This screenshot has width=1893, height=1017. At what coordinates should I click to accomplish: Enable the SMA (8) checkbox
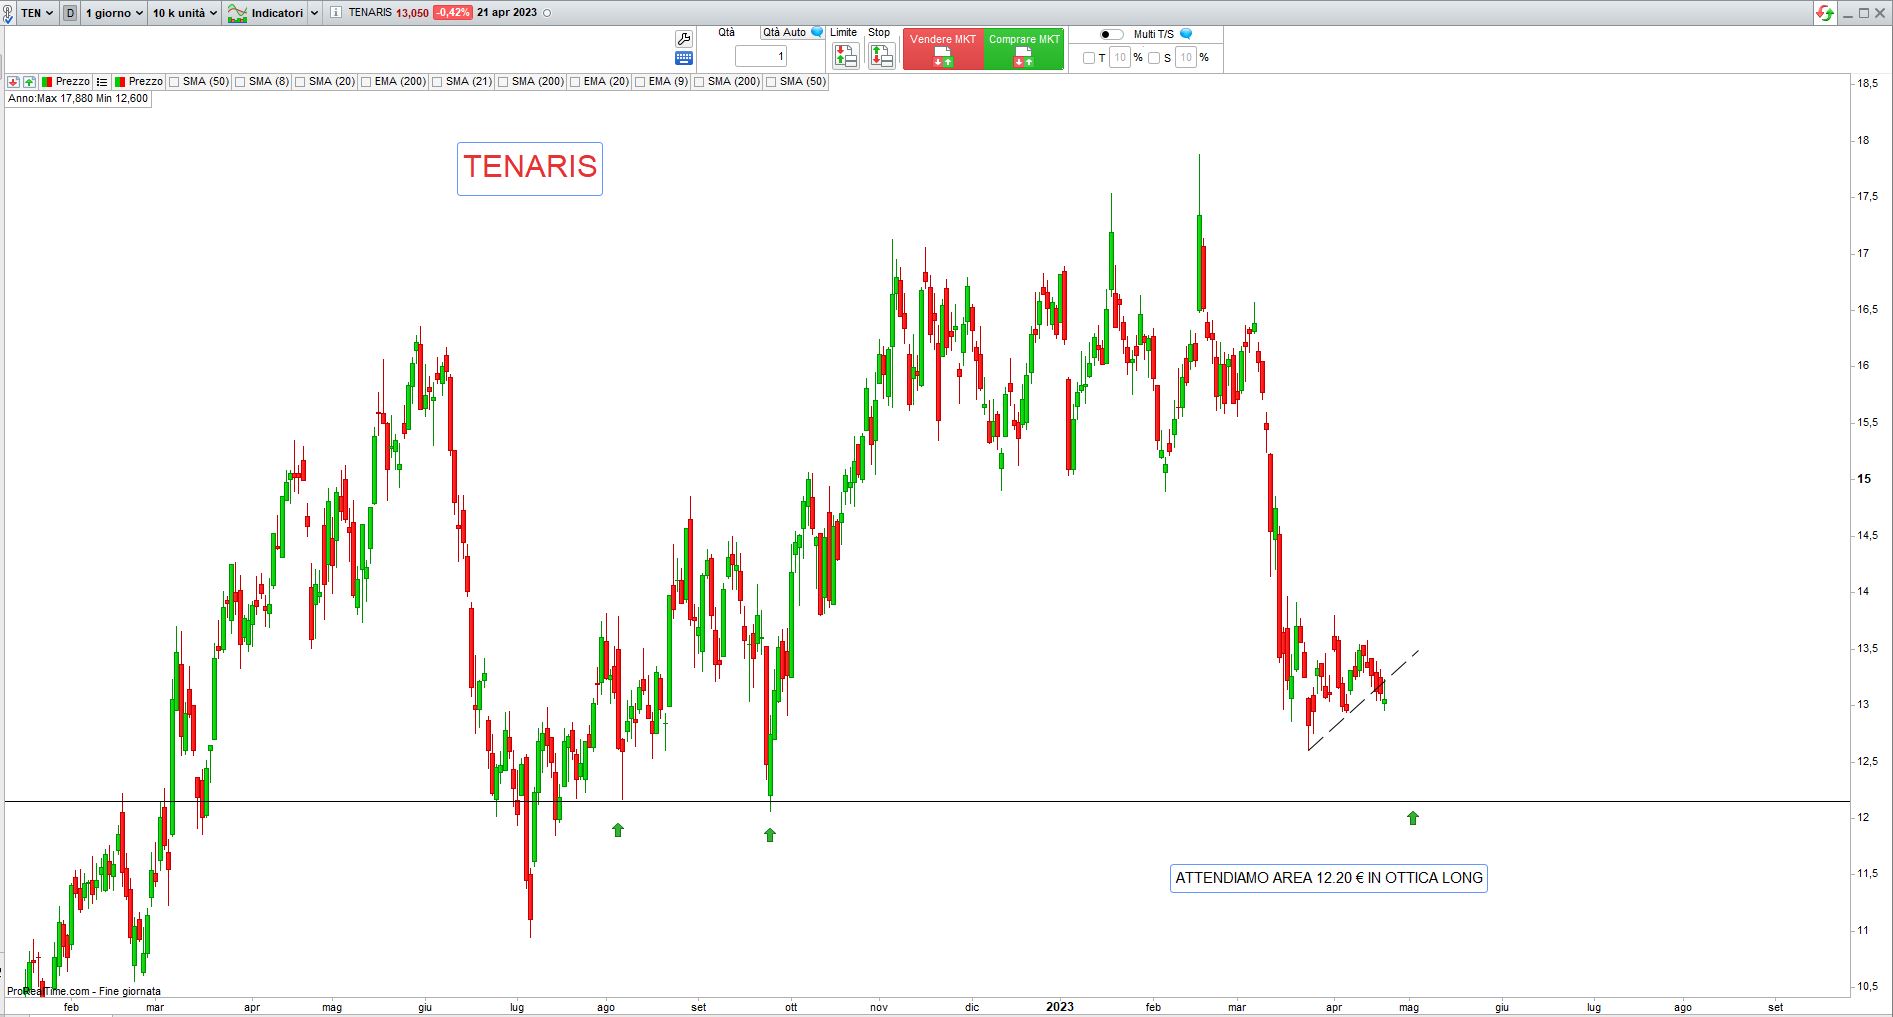tap(240, 82)
